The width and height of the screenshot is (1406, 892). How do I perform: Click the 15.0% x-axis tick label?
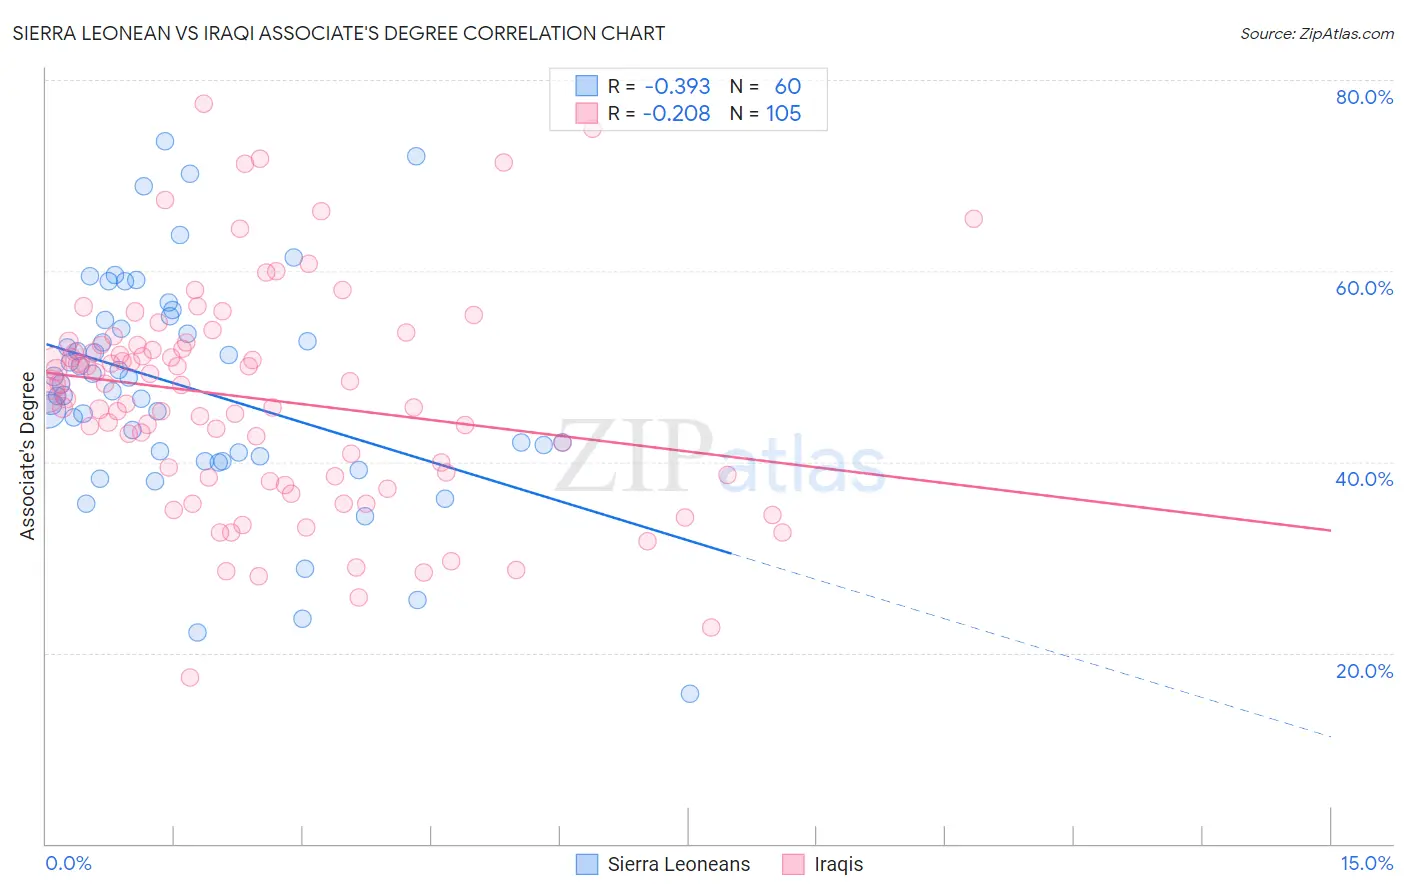[x=1366, y=863]
